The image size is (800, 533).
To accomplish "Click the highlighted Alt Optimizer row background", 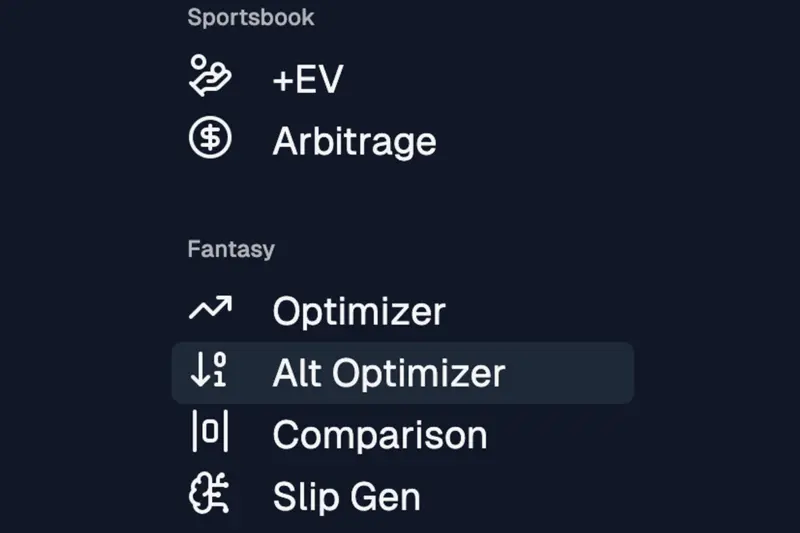I will point(570,373).
